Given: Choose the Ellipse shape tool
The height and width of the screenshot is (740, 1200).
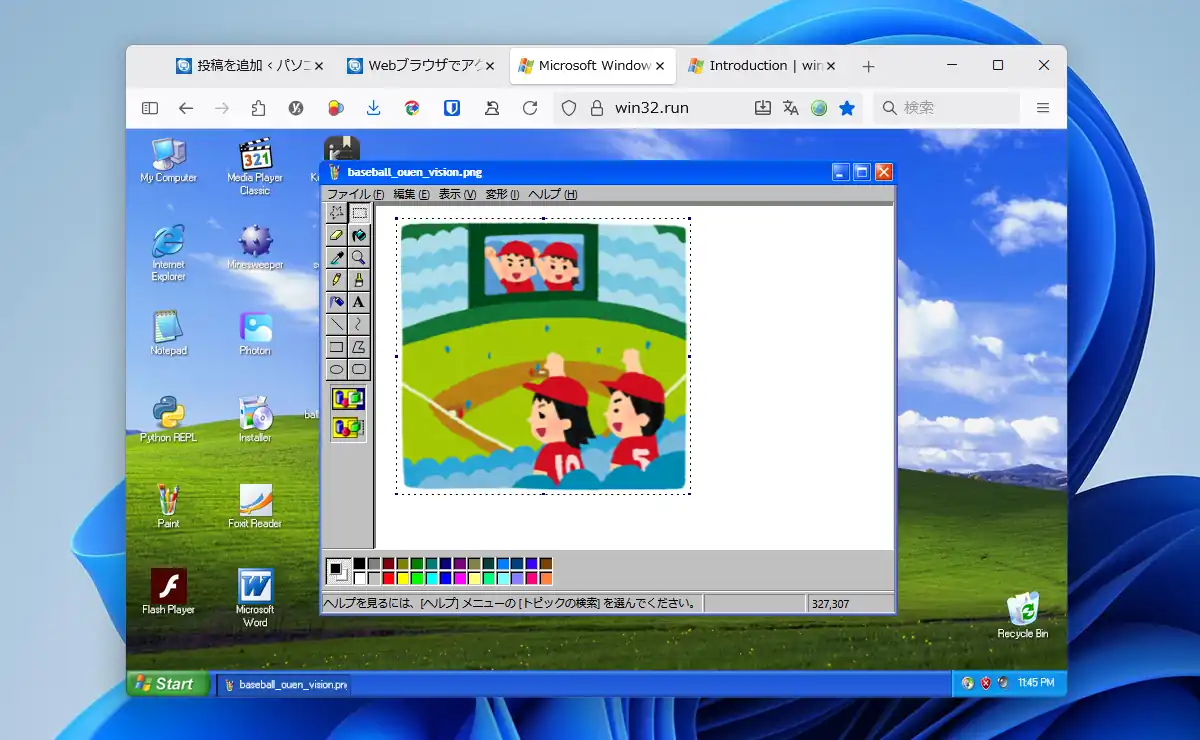Looking at the screenshot, I should (x=337, y=369).
